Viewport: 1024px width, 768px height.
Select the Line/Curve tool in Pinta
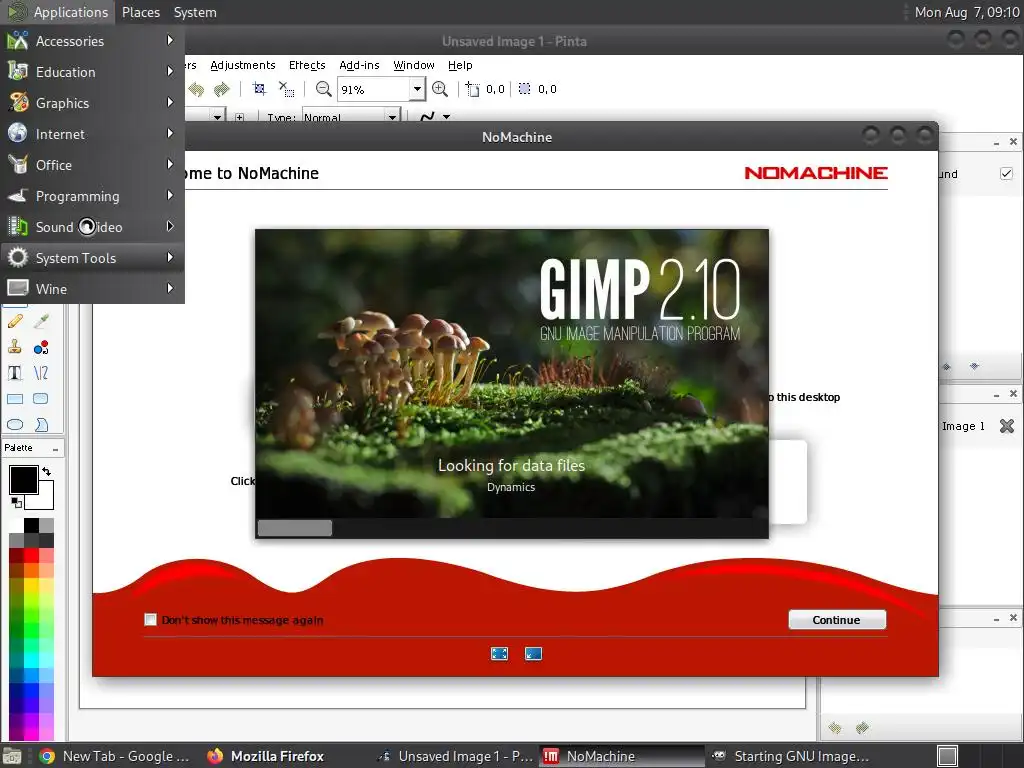tap(40, 373)
